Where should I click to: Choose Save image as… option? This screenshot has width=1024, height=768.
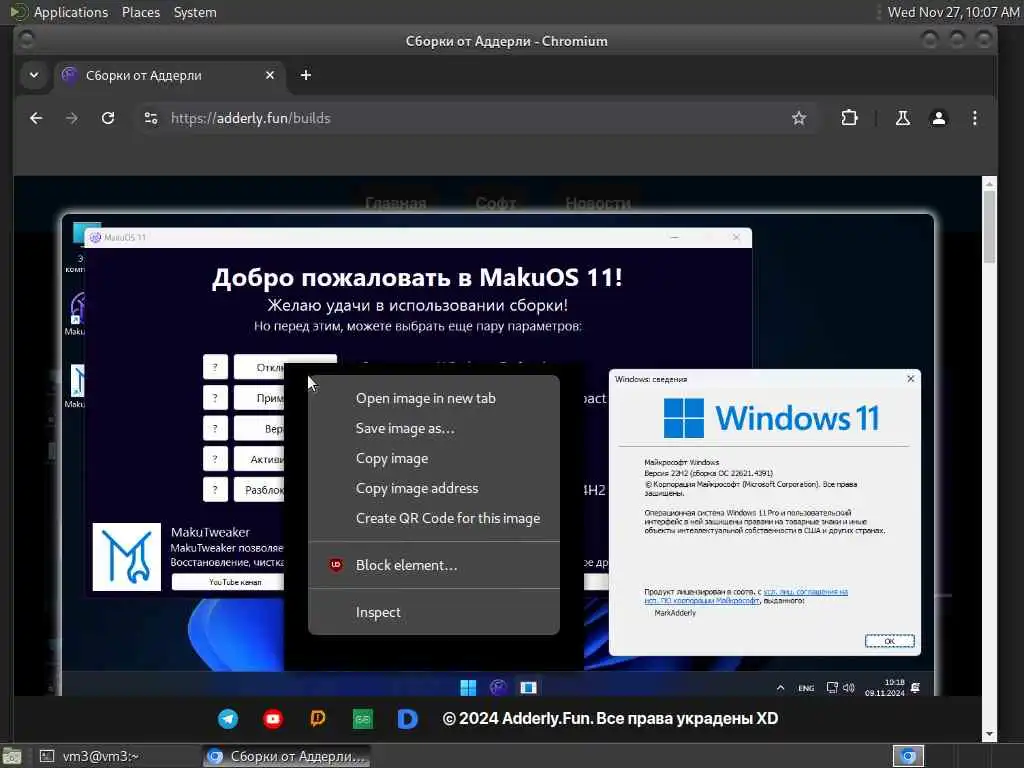pos(434,428)
